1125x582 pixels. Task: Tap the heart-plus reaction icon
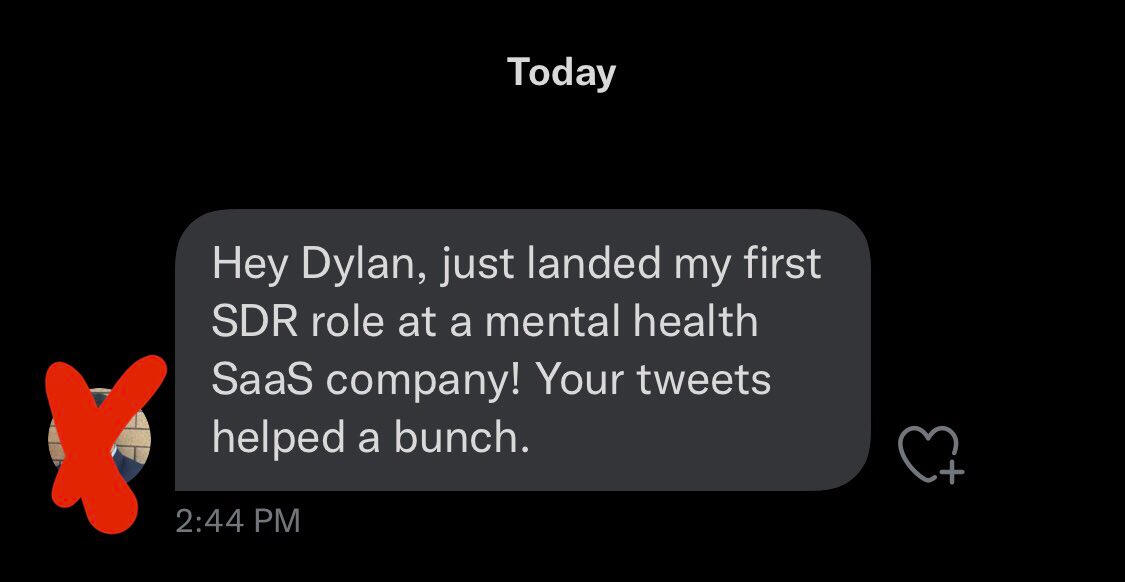(929, 455)
